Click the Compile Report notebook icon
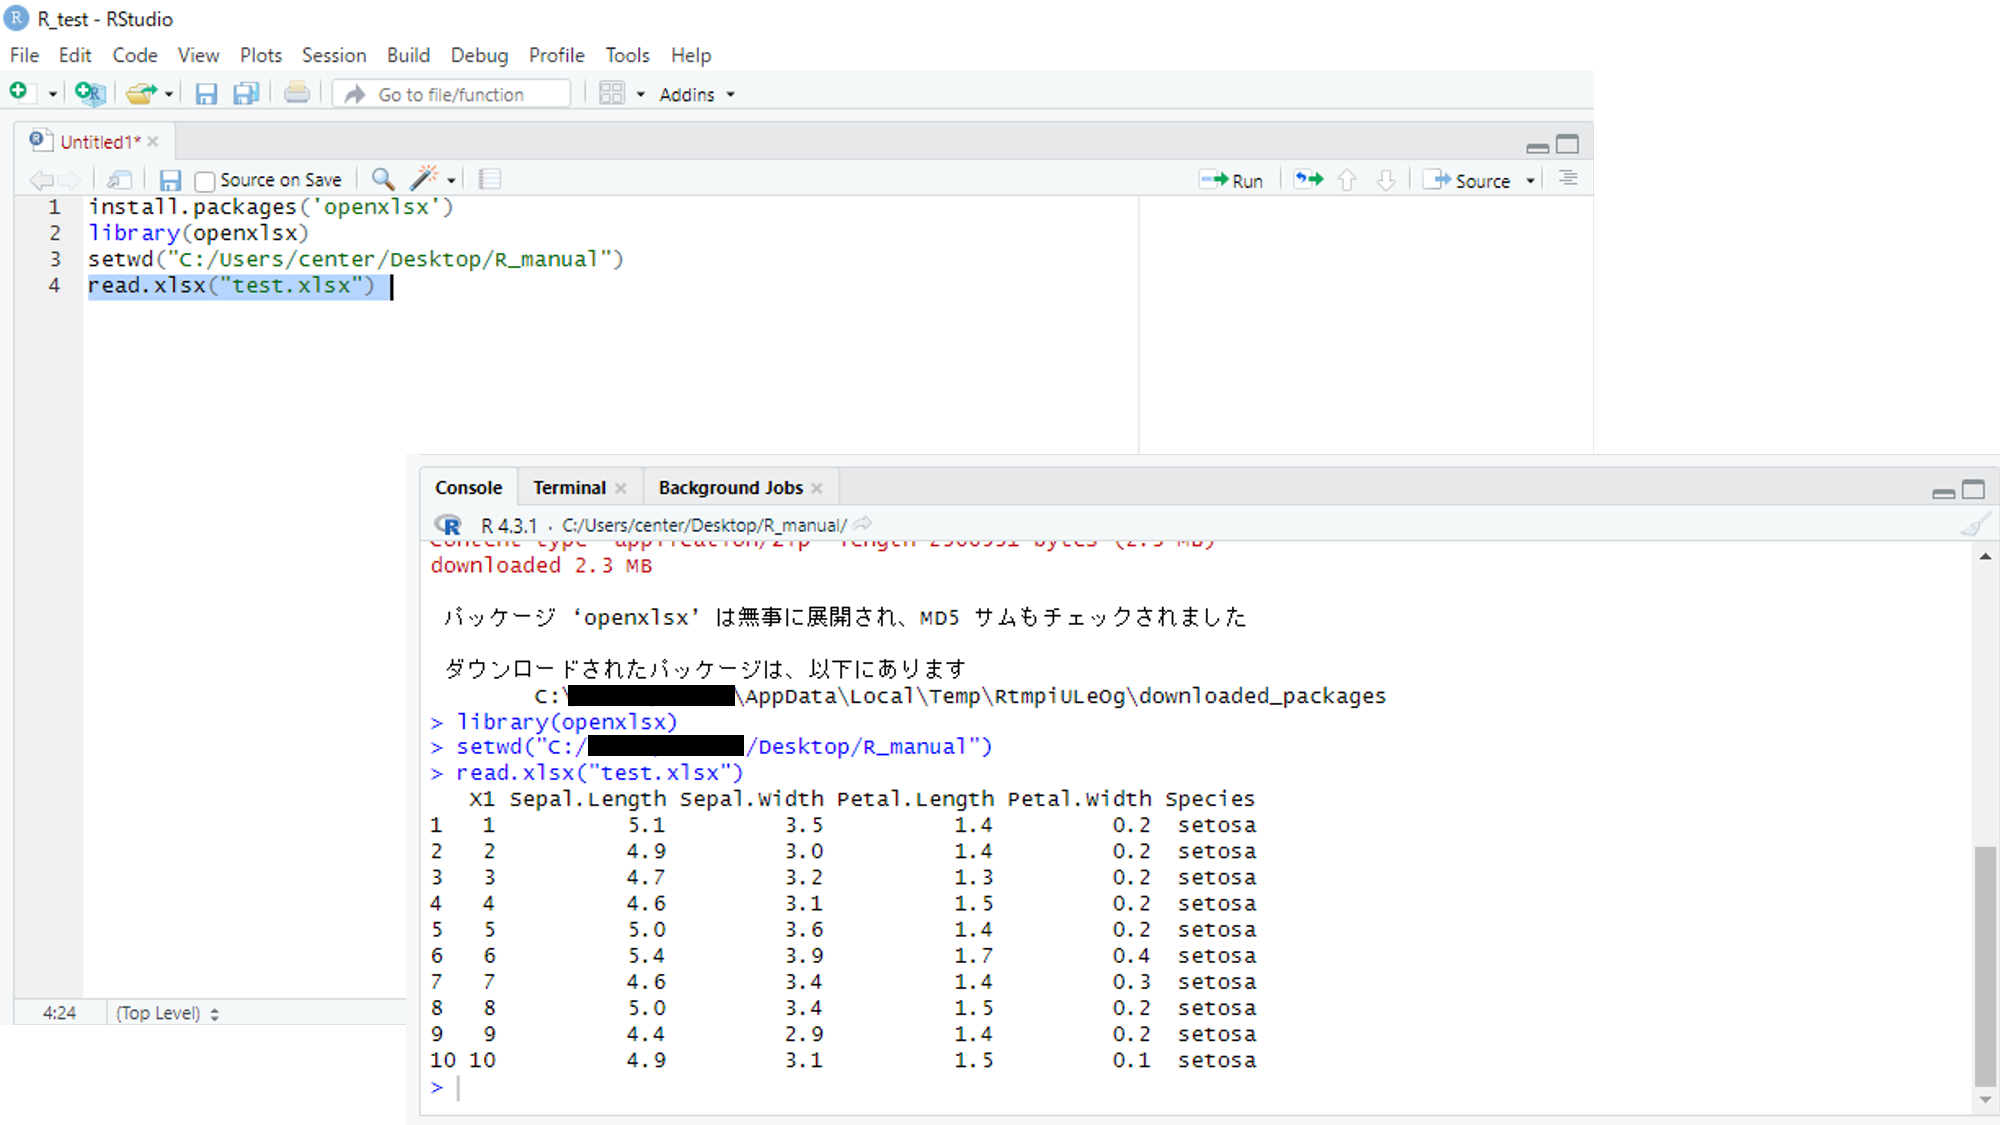Screen dimensions: 2000x1125 489,180
